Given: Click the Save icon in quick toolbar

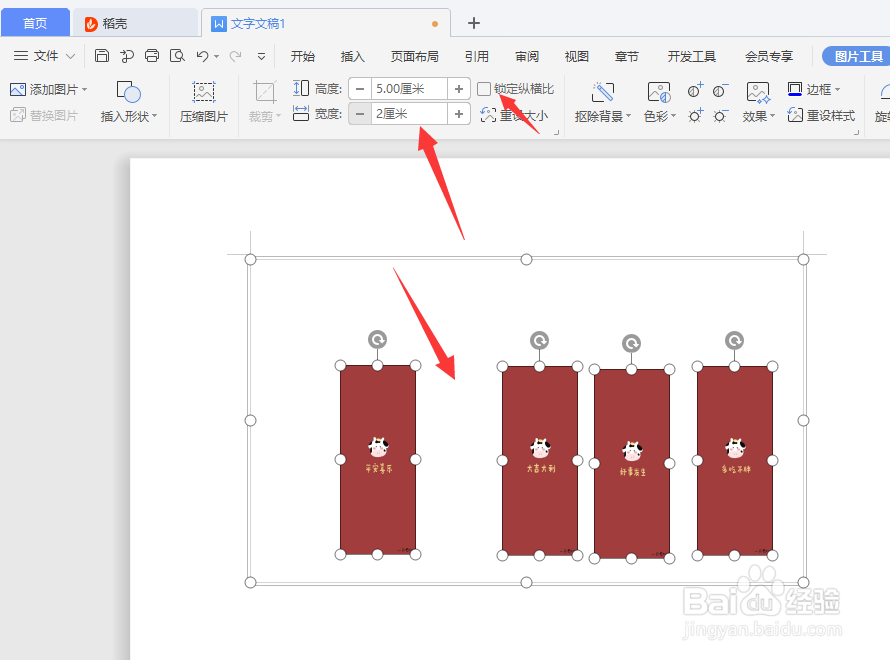Looking at the screenshot, I should [102, 56].
